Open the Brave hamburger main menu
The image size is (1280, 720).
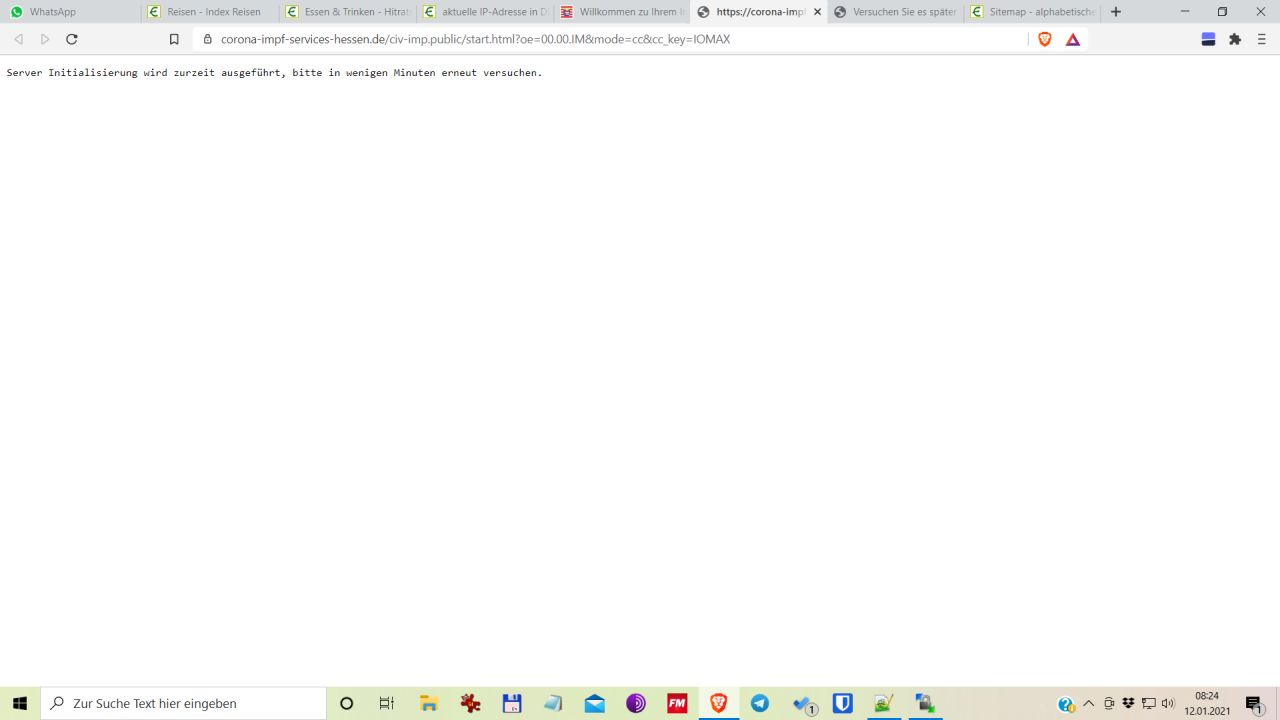pyautogui.click(x=1262, y=39)
